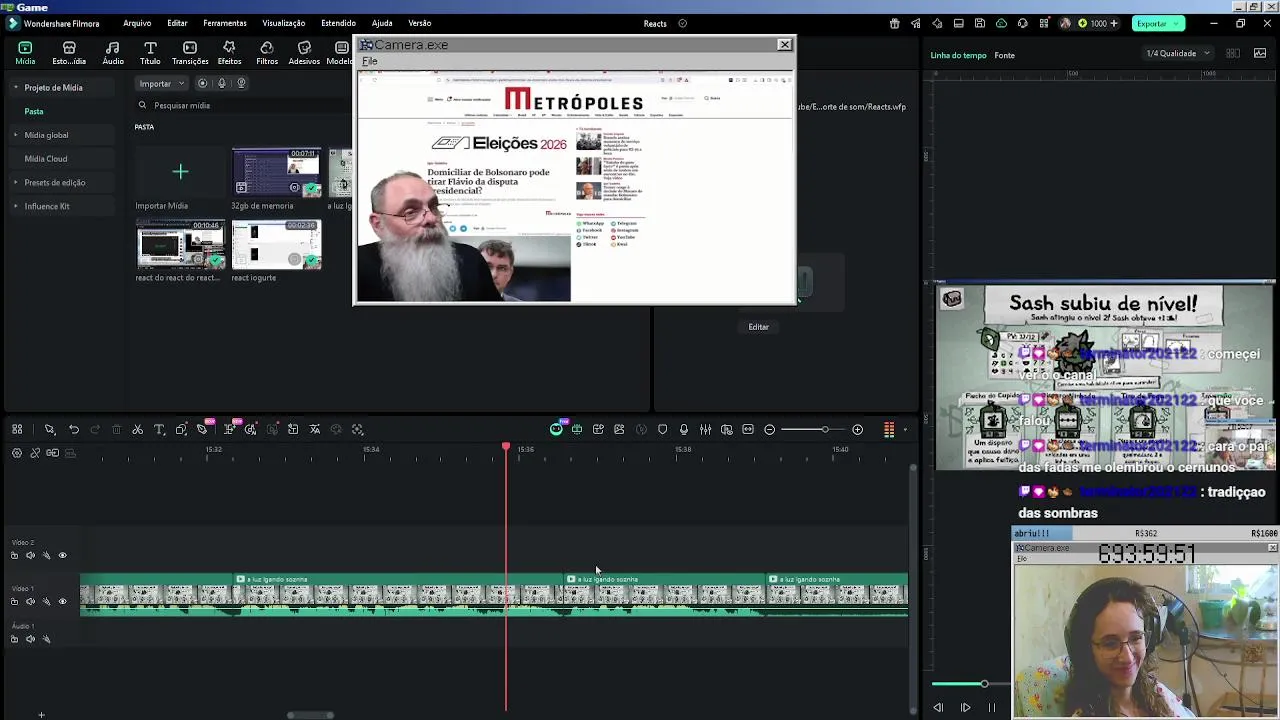
Task: Click the select cursor tool in timeline toolbar
Action: [x=49, y=429]
